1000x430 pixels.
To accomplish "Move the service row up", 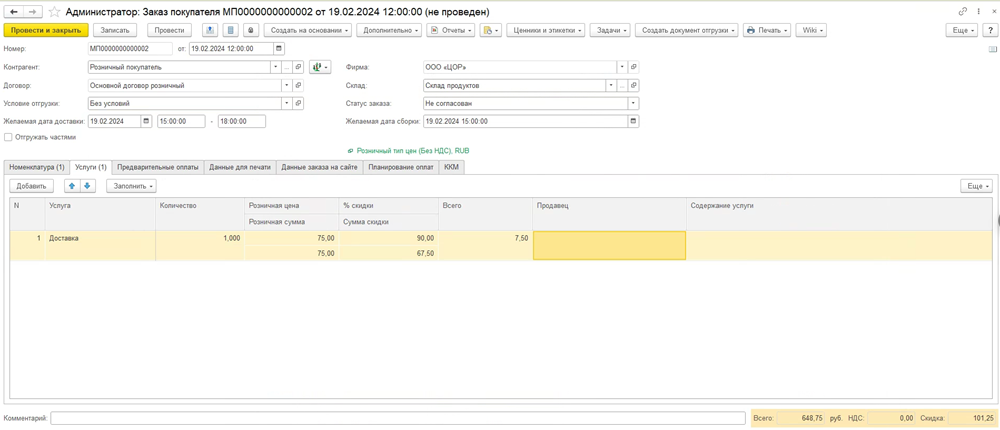I will tap(72, 186).
